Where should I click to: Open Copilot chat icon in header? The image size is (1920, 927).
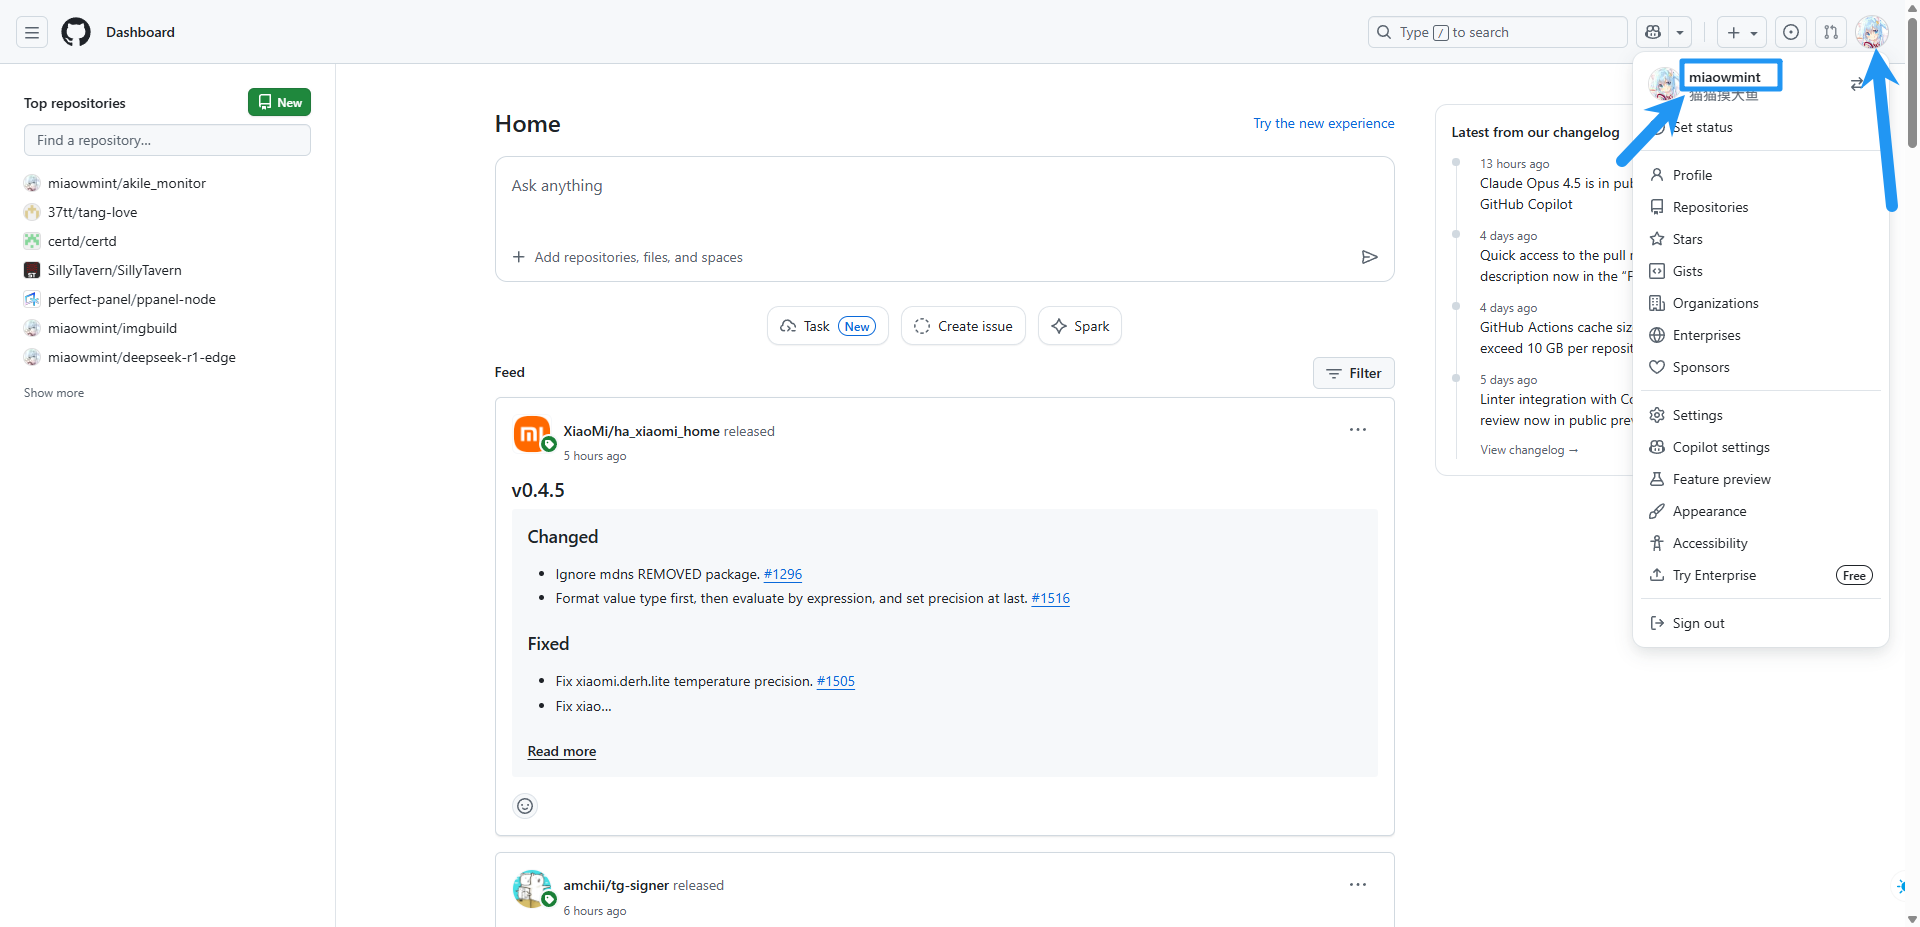point(1653,32)
